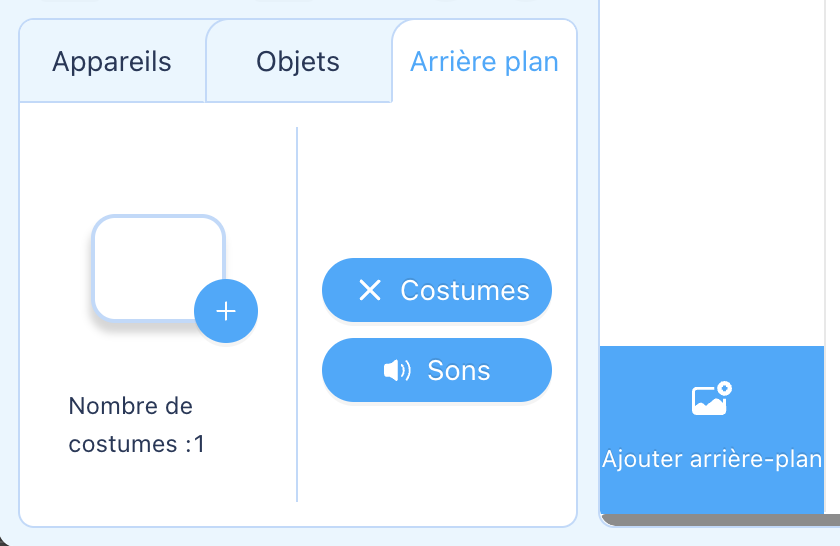Viewport: 840px width, 546px height.
Task: Click the add-image icon above Ajouter arrière-plan
Action: (711, 399)
